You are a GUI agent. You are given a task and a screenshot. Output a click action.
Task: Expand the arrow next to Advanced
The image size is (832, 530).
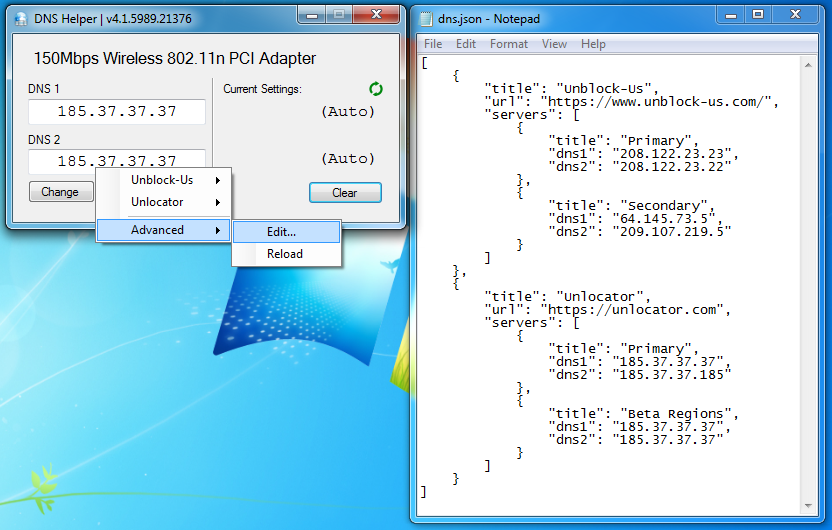(218, 230)
